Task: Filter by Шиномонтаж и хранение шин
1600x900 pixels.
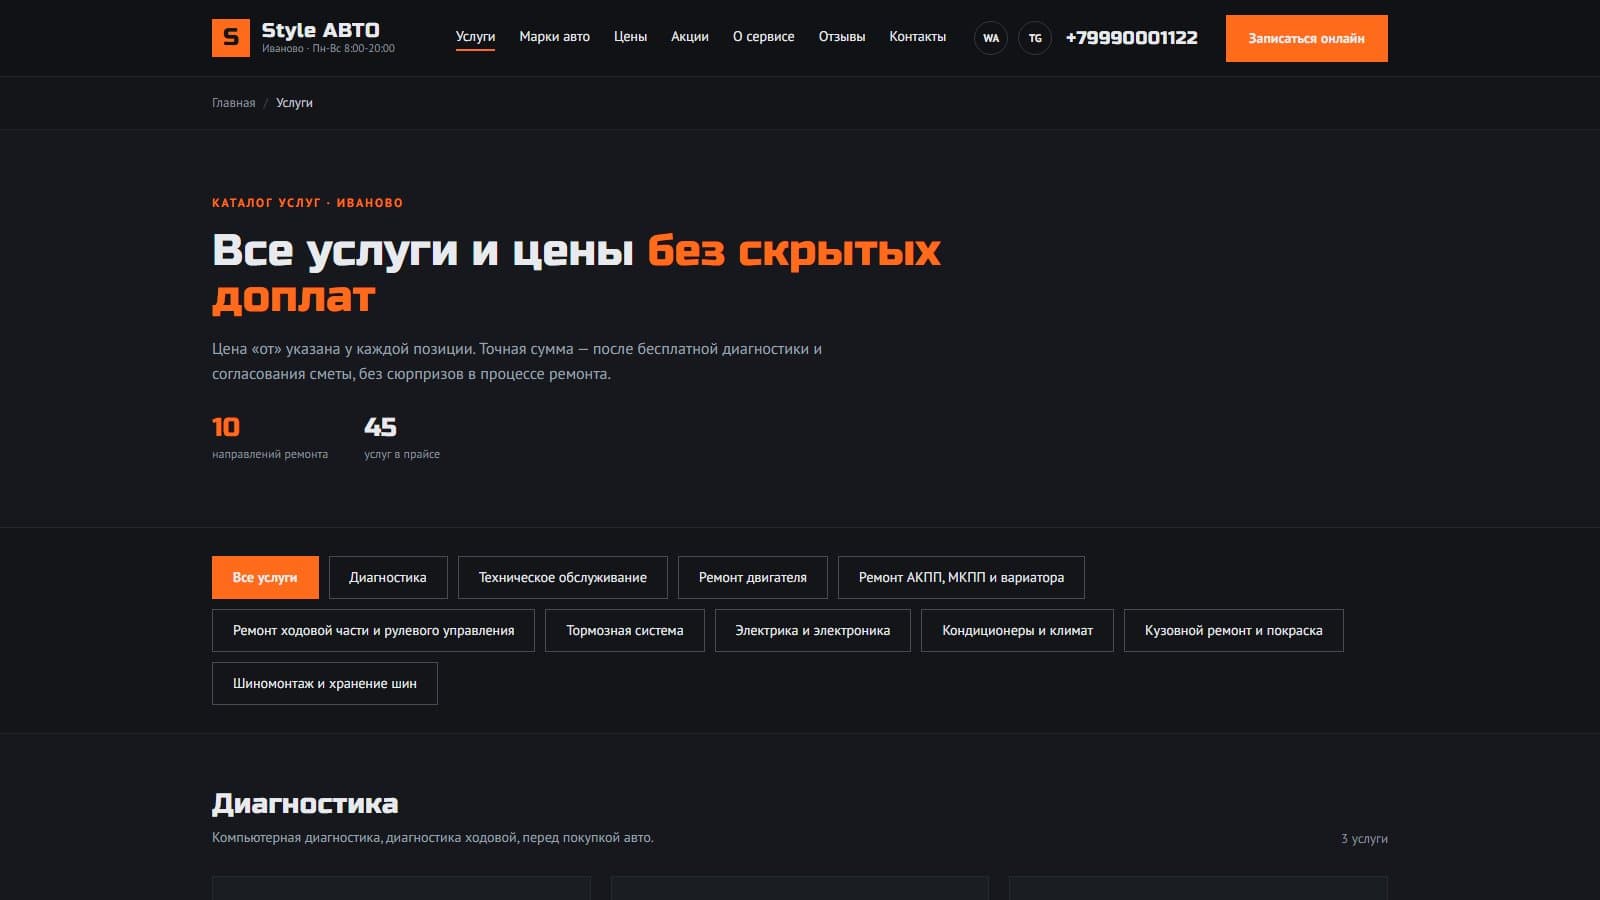Action: click(x=325, y=683)
